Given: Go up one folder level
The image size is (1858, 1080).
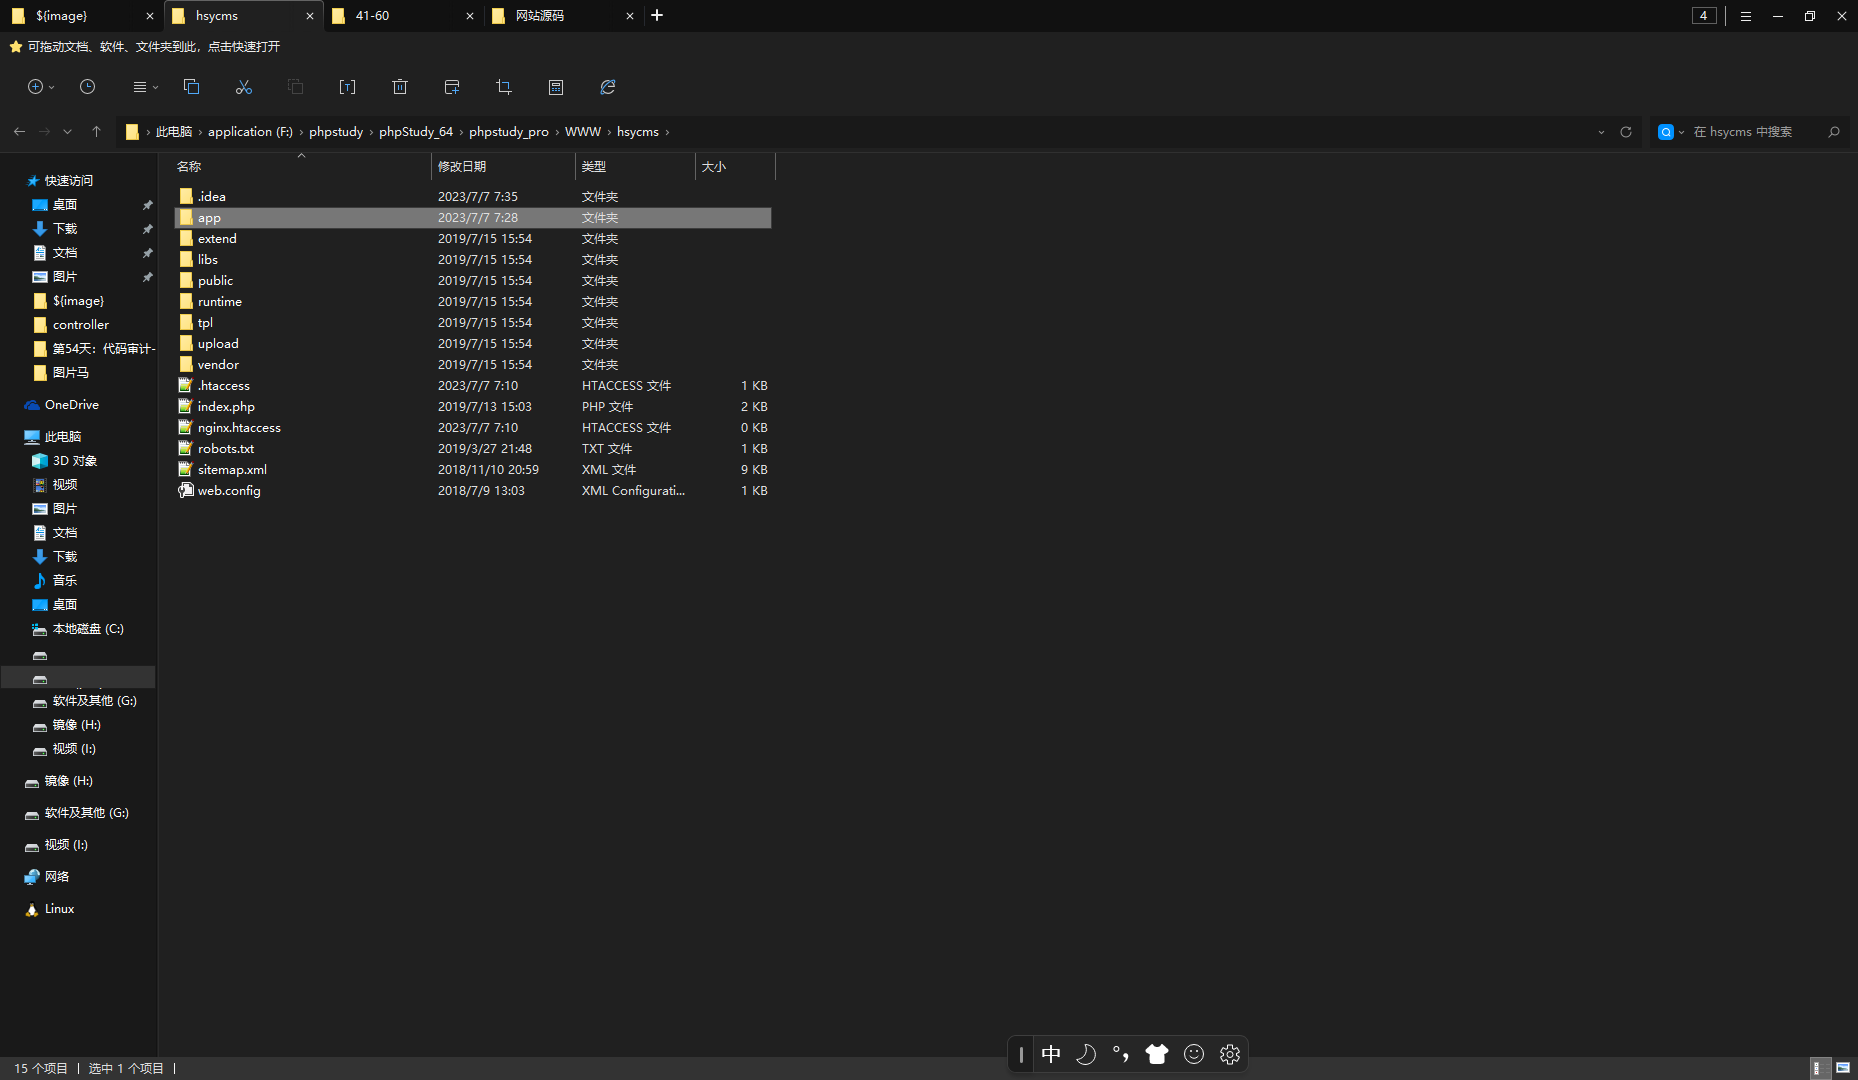Looking at the screenshot, I should click(x=96, y=132).
